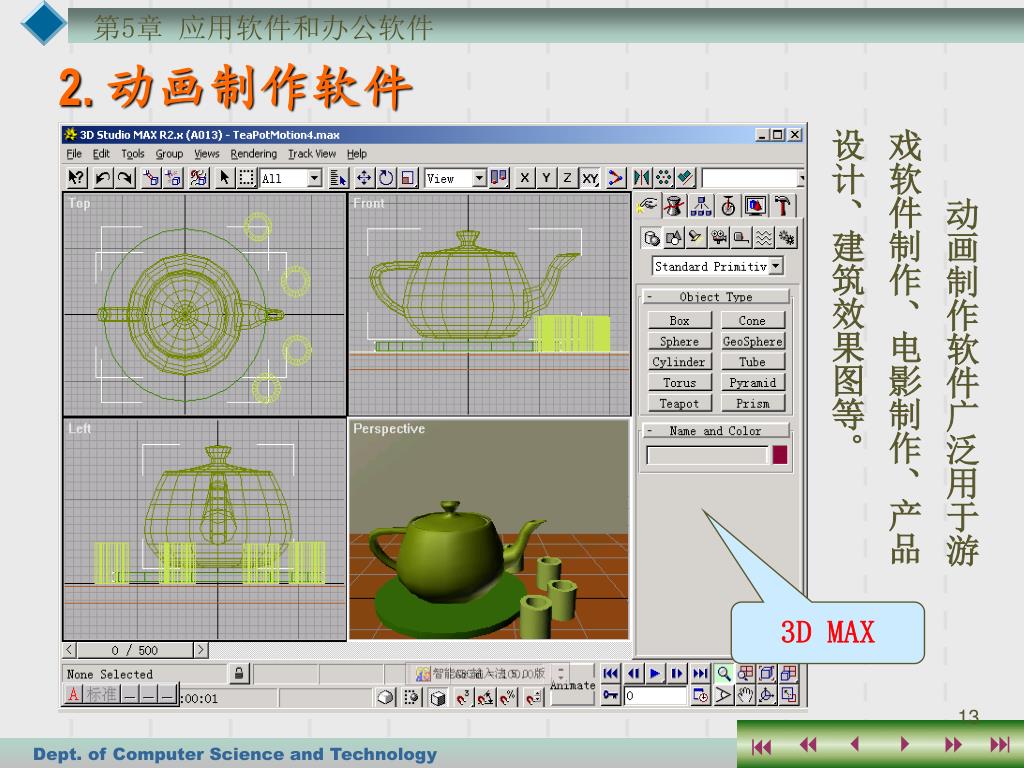The image size is (1024, 768).
Task: Restrict transform to Z axis
Action: pos(568,178)
